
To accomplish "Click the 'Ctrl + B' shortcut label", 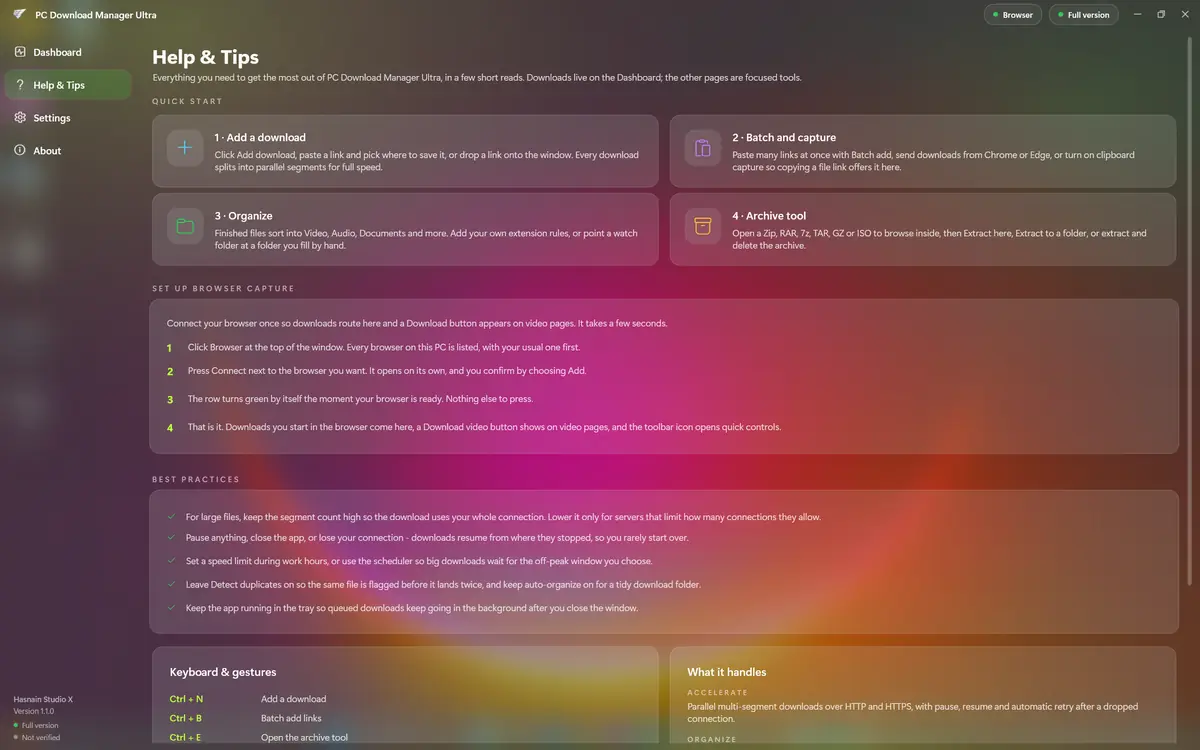I will click(x=186, y=718).
